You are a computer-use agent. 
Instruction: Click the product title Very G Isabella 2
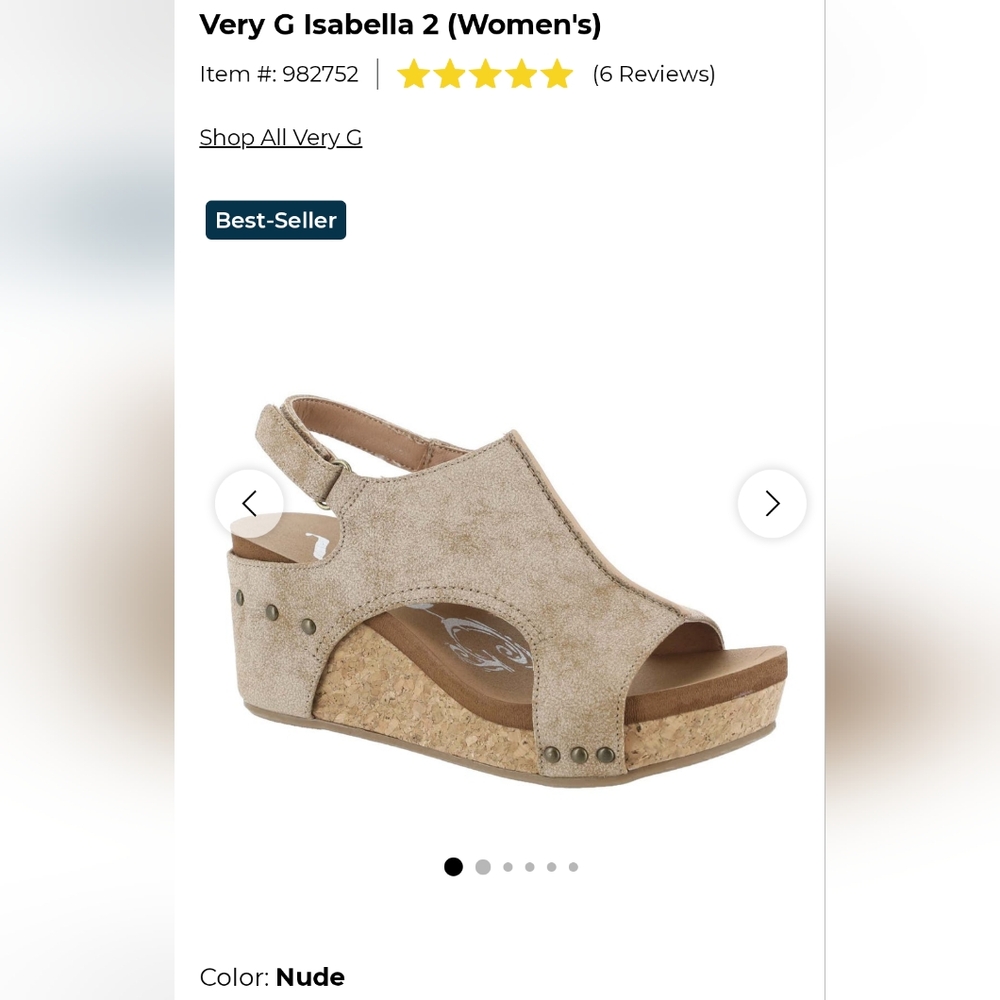click(401, 23)
